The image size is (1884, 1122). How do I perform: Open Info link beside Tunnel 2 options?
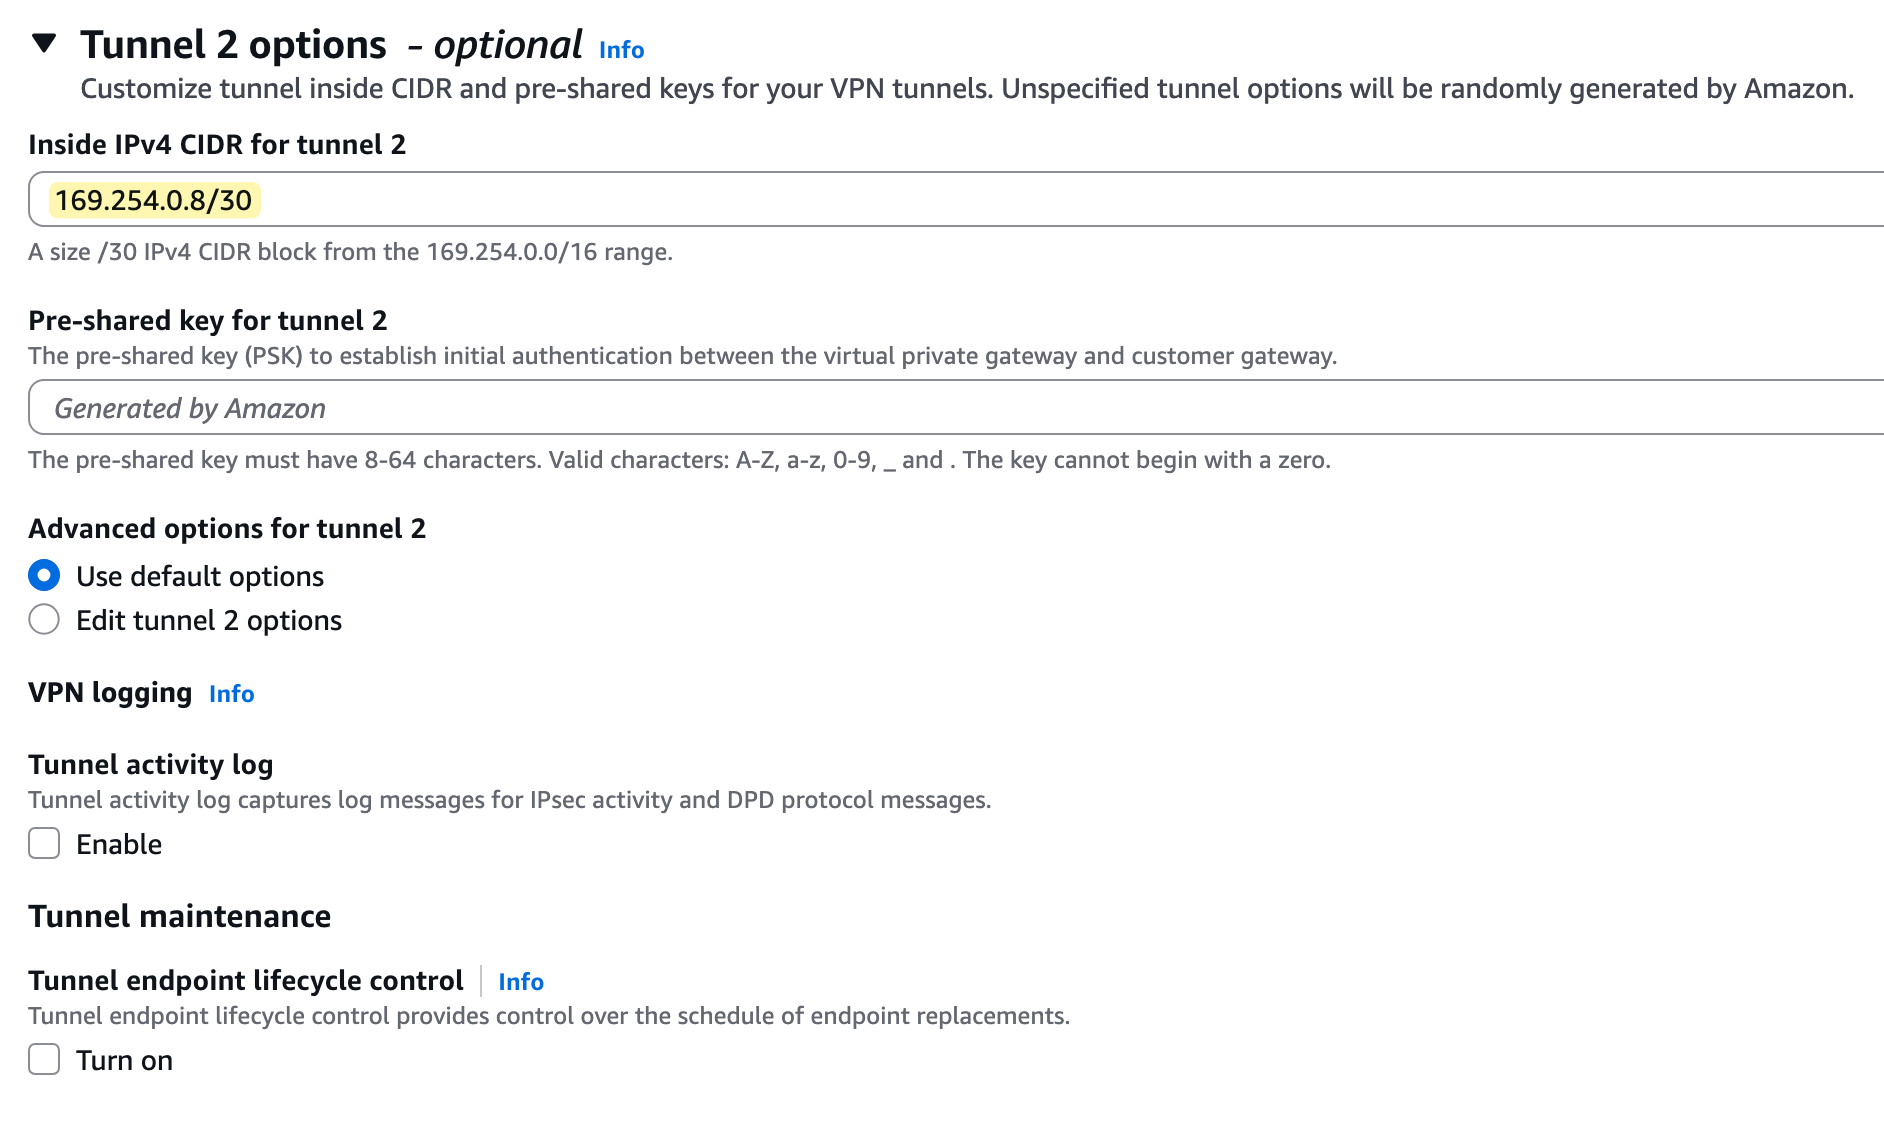tap(621, 50)
